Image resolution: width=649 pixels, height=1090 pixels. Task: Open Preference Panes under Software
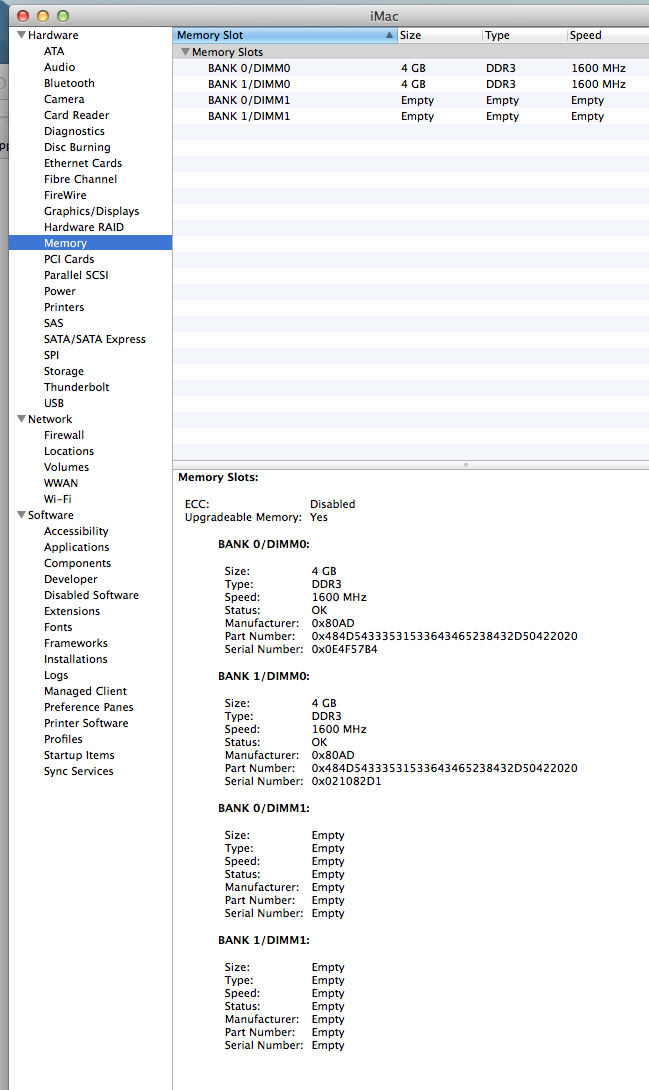point(89,706)
